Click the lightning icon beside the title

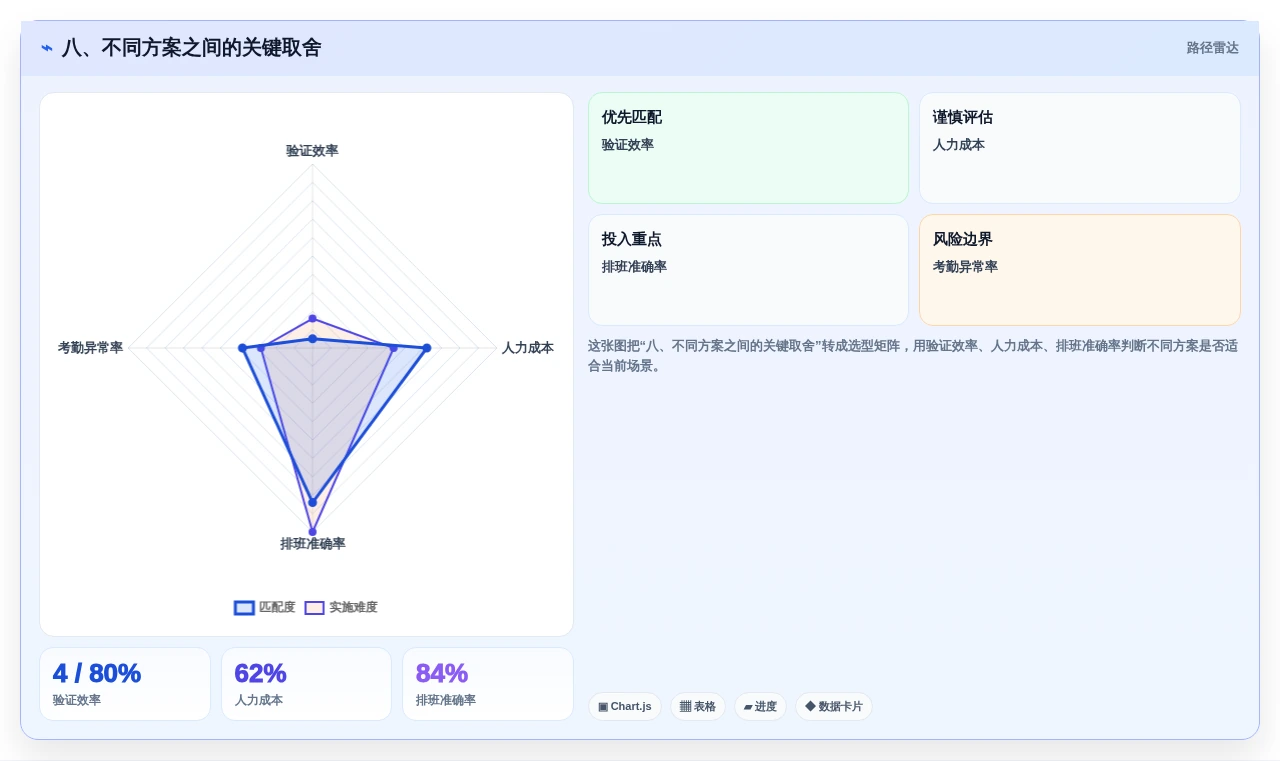[x=47, y=48]
